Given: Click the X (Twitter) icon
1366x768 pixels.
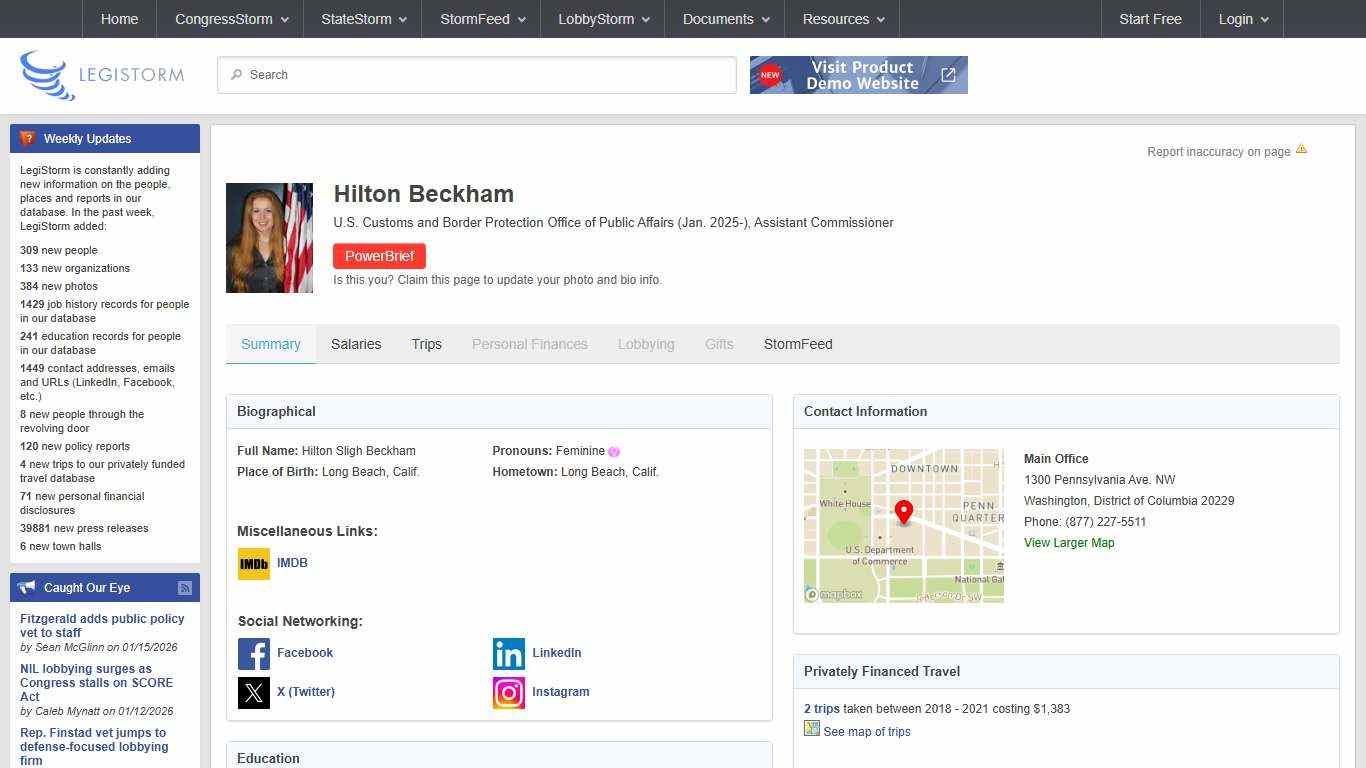Looking at the screenshot, I should [254, 693].
